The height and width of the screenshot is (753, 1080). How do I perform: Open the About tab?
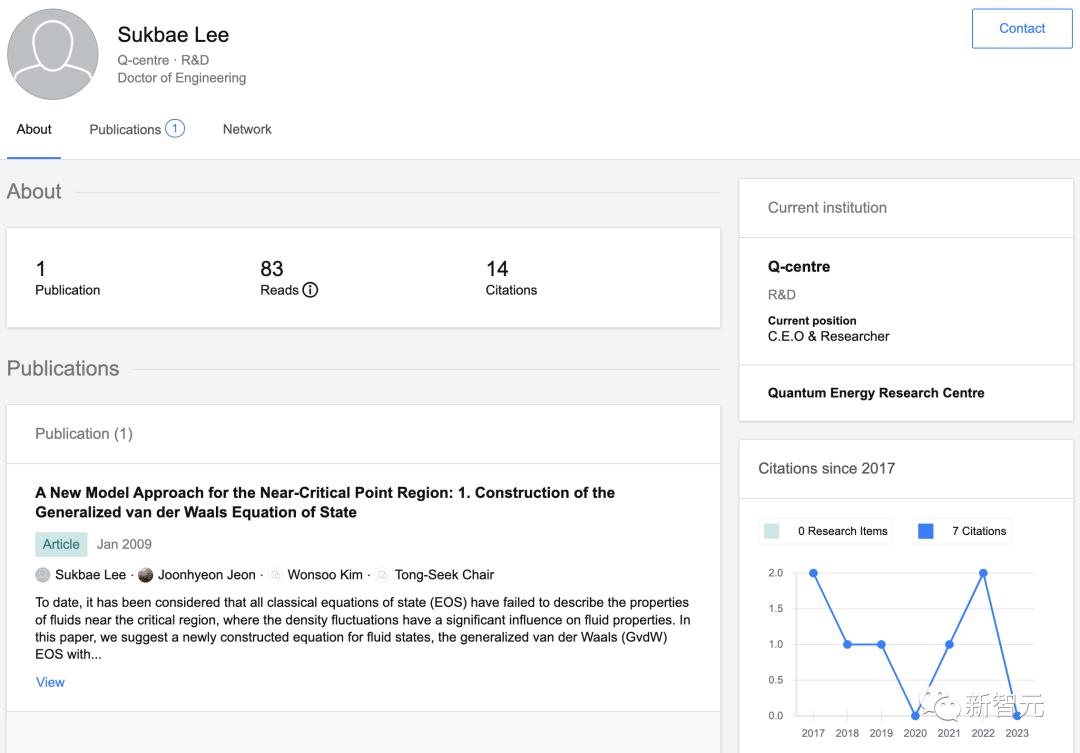point(34,129)
